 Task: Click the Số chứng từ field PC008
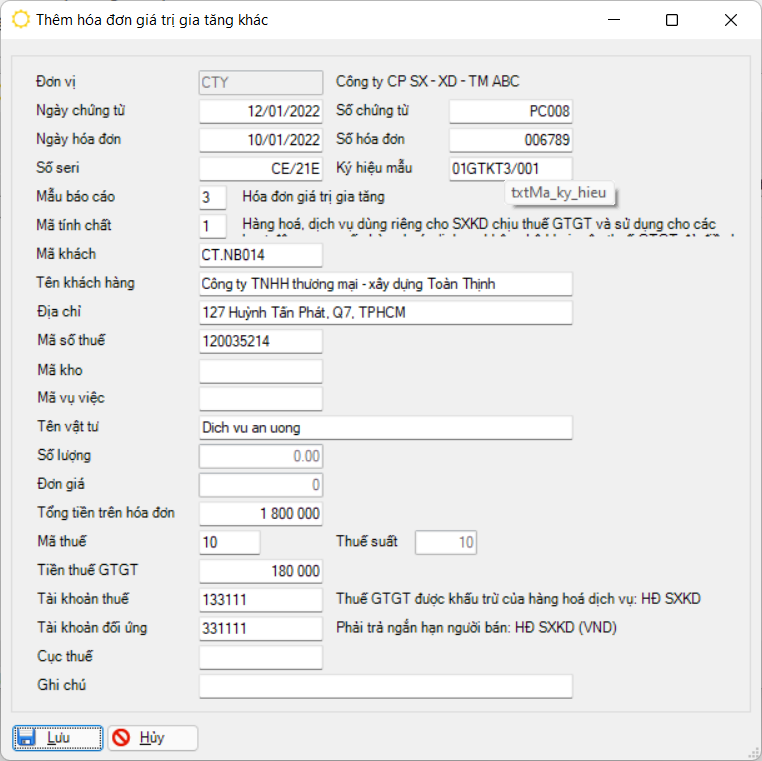(x=510, y=111)
